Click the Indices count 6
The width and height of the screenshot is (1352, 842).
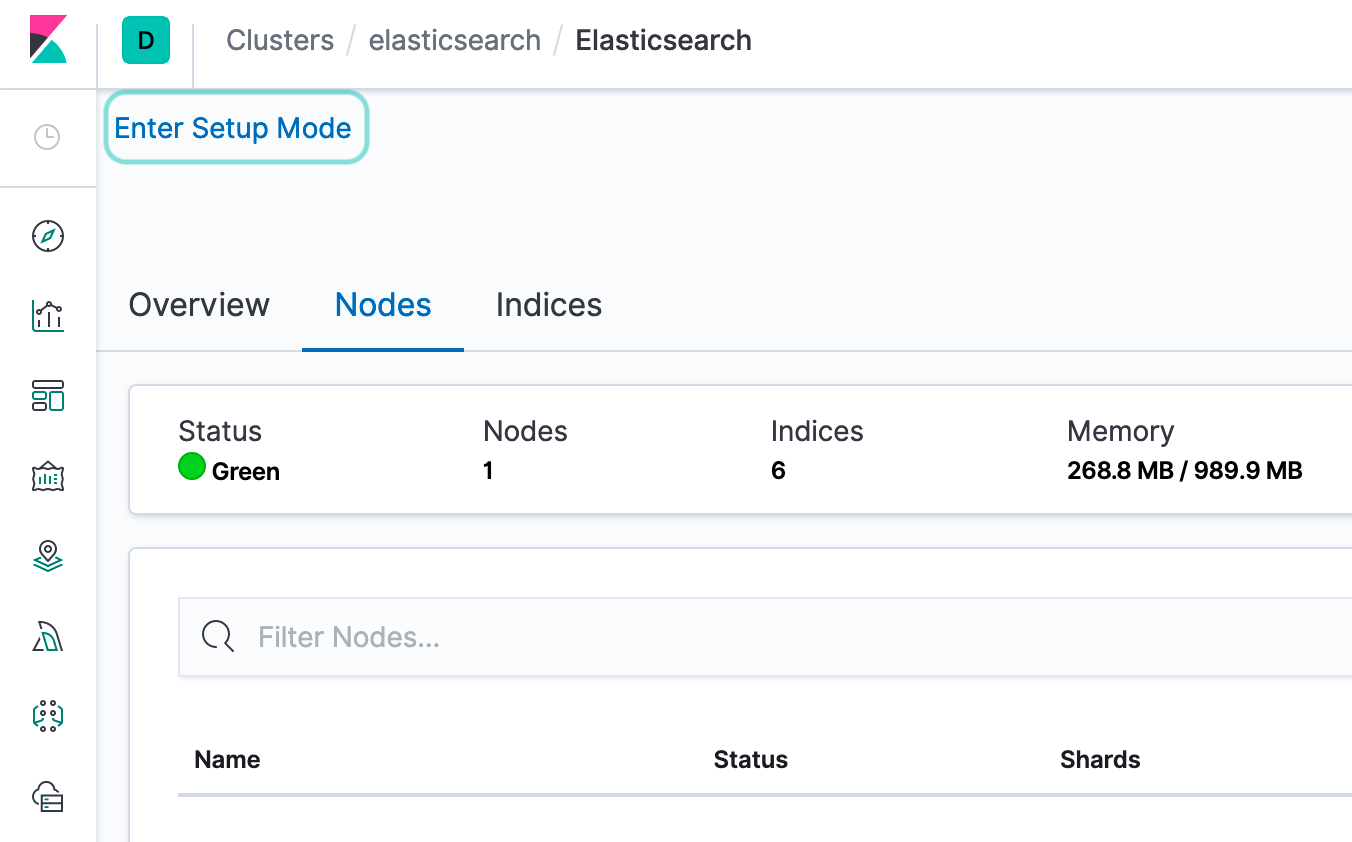tap(778, 471)
